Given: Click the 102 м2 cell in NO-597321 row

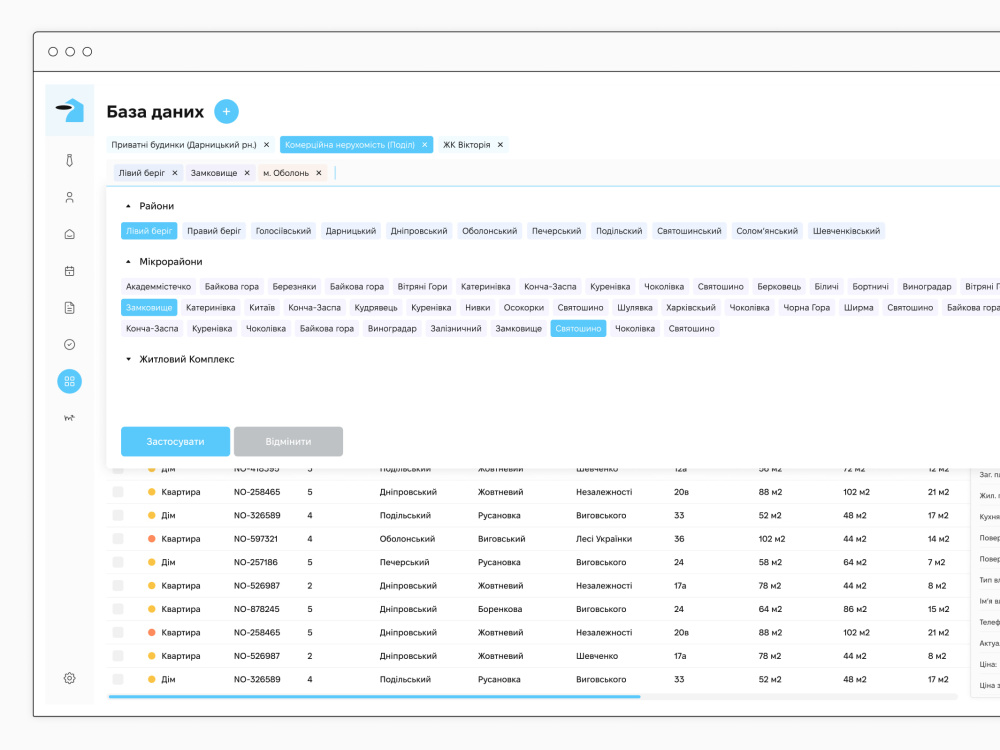Looking at the screenshot, I should 772,539.
